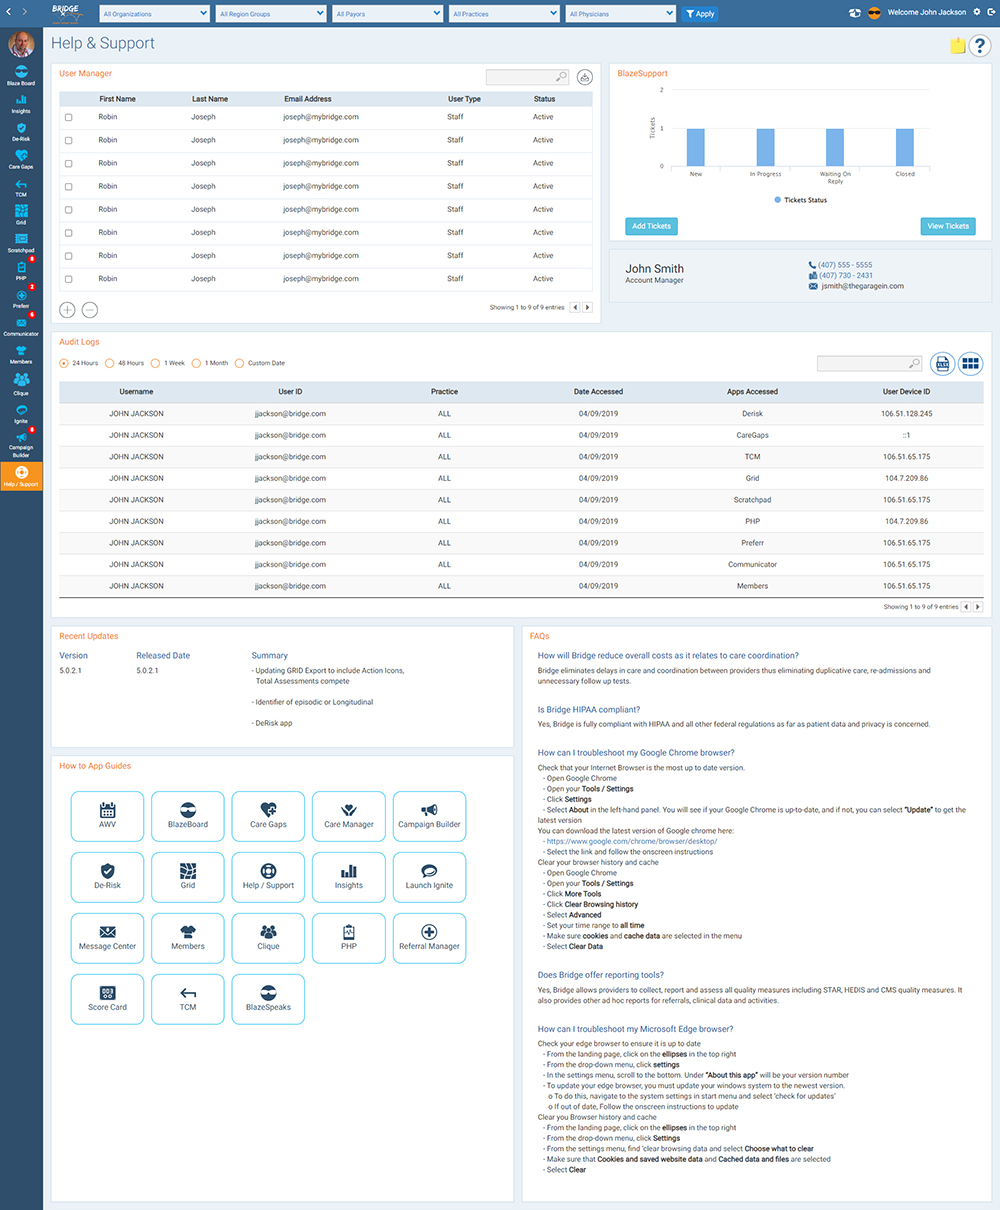This screenshot has height=1210, width=1000.
Task: Open Scratchpad in the sidebar
Action: [21, 242]
